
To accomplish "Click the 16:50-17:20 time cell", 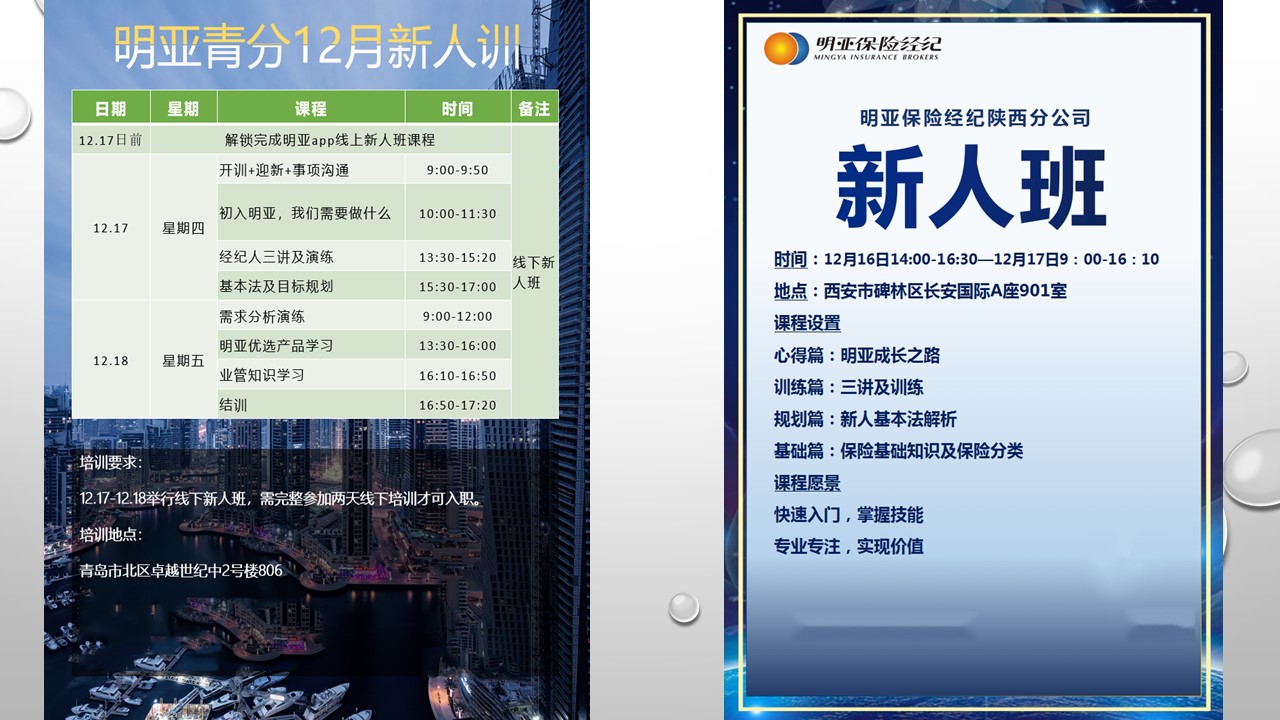I will point(458,404).
